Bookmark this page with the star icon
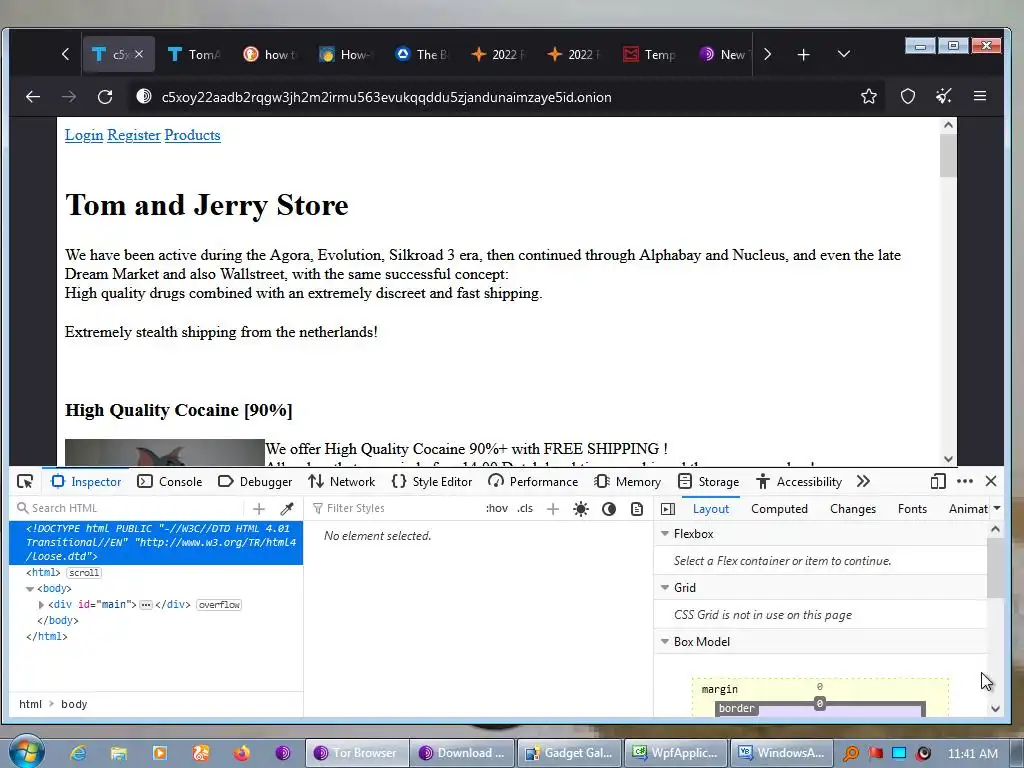Viewport: 1024px width, 768px height. coord(869,97)
